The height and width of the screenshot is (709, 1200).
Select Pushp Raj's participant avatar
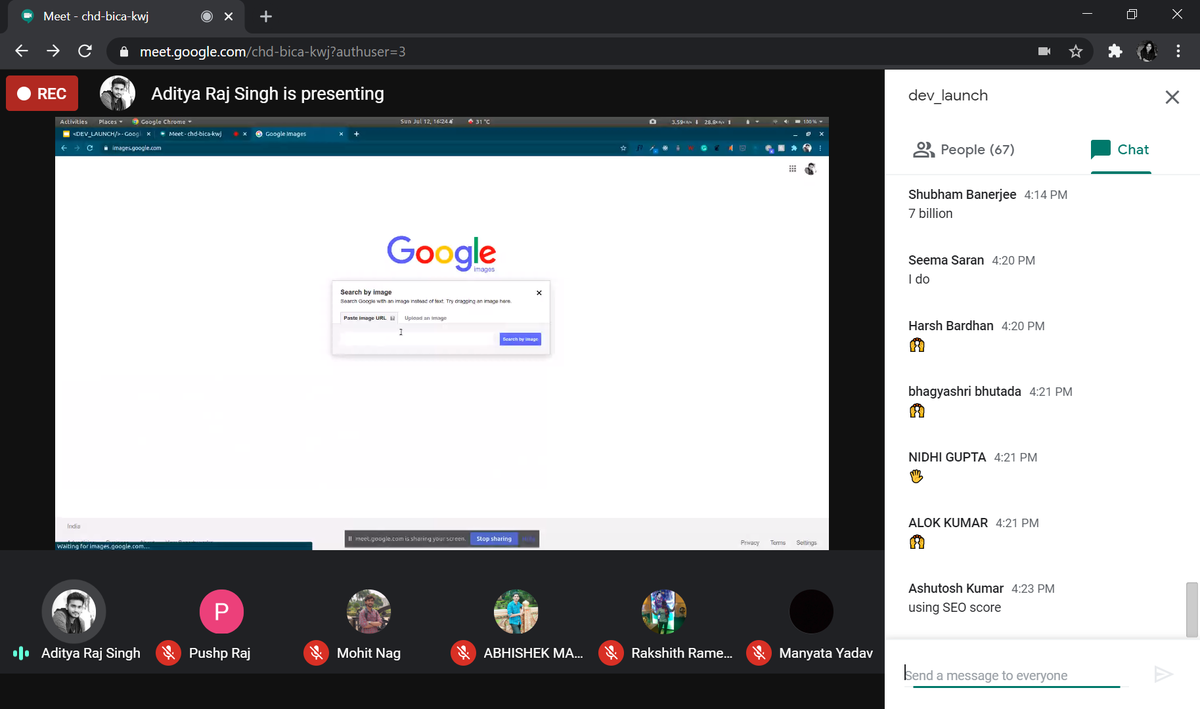click(222, 612)
